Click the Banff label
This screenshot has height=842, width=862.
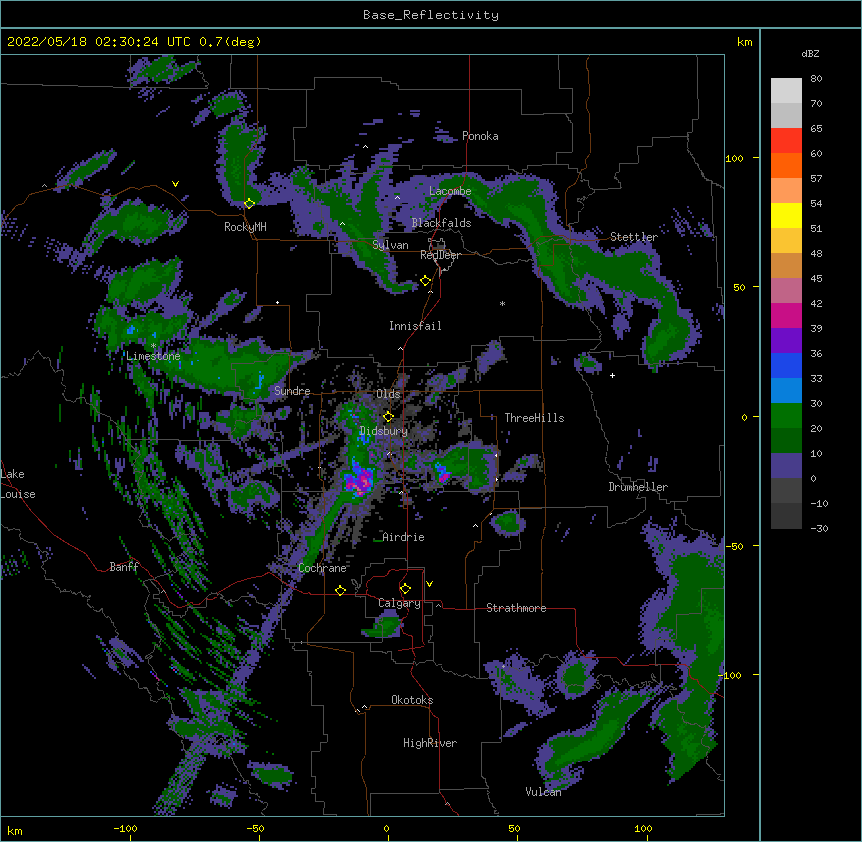coord(124,567)
